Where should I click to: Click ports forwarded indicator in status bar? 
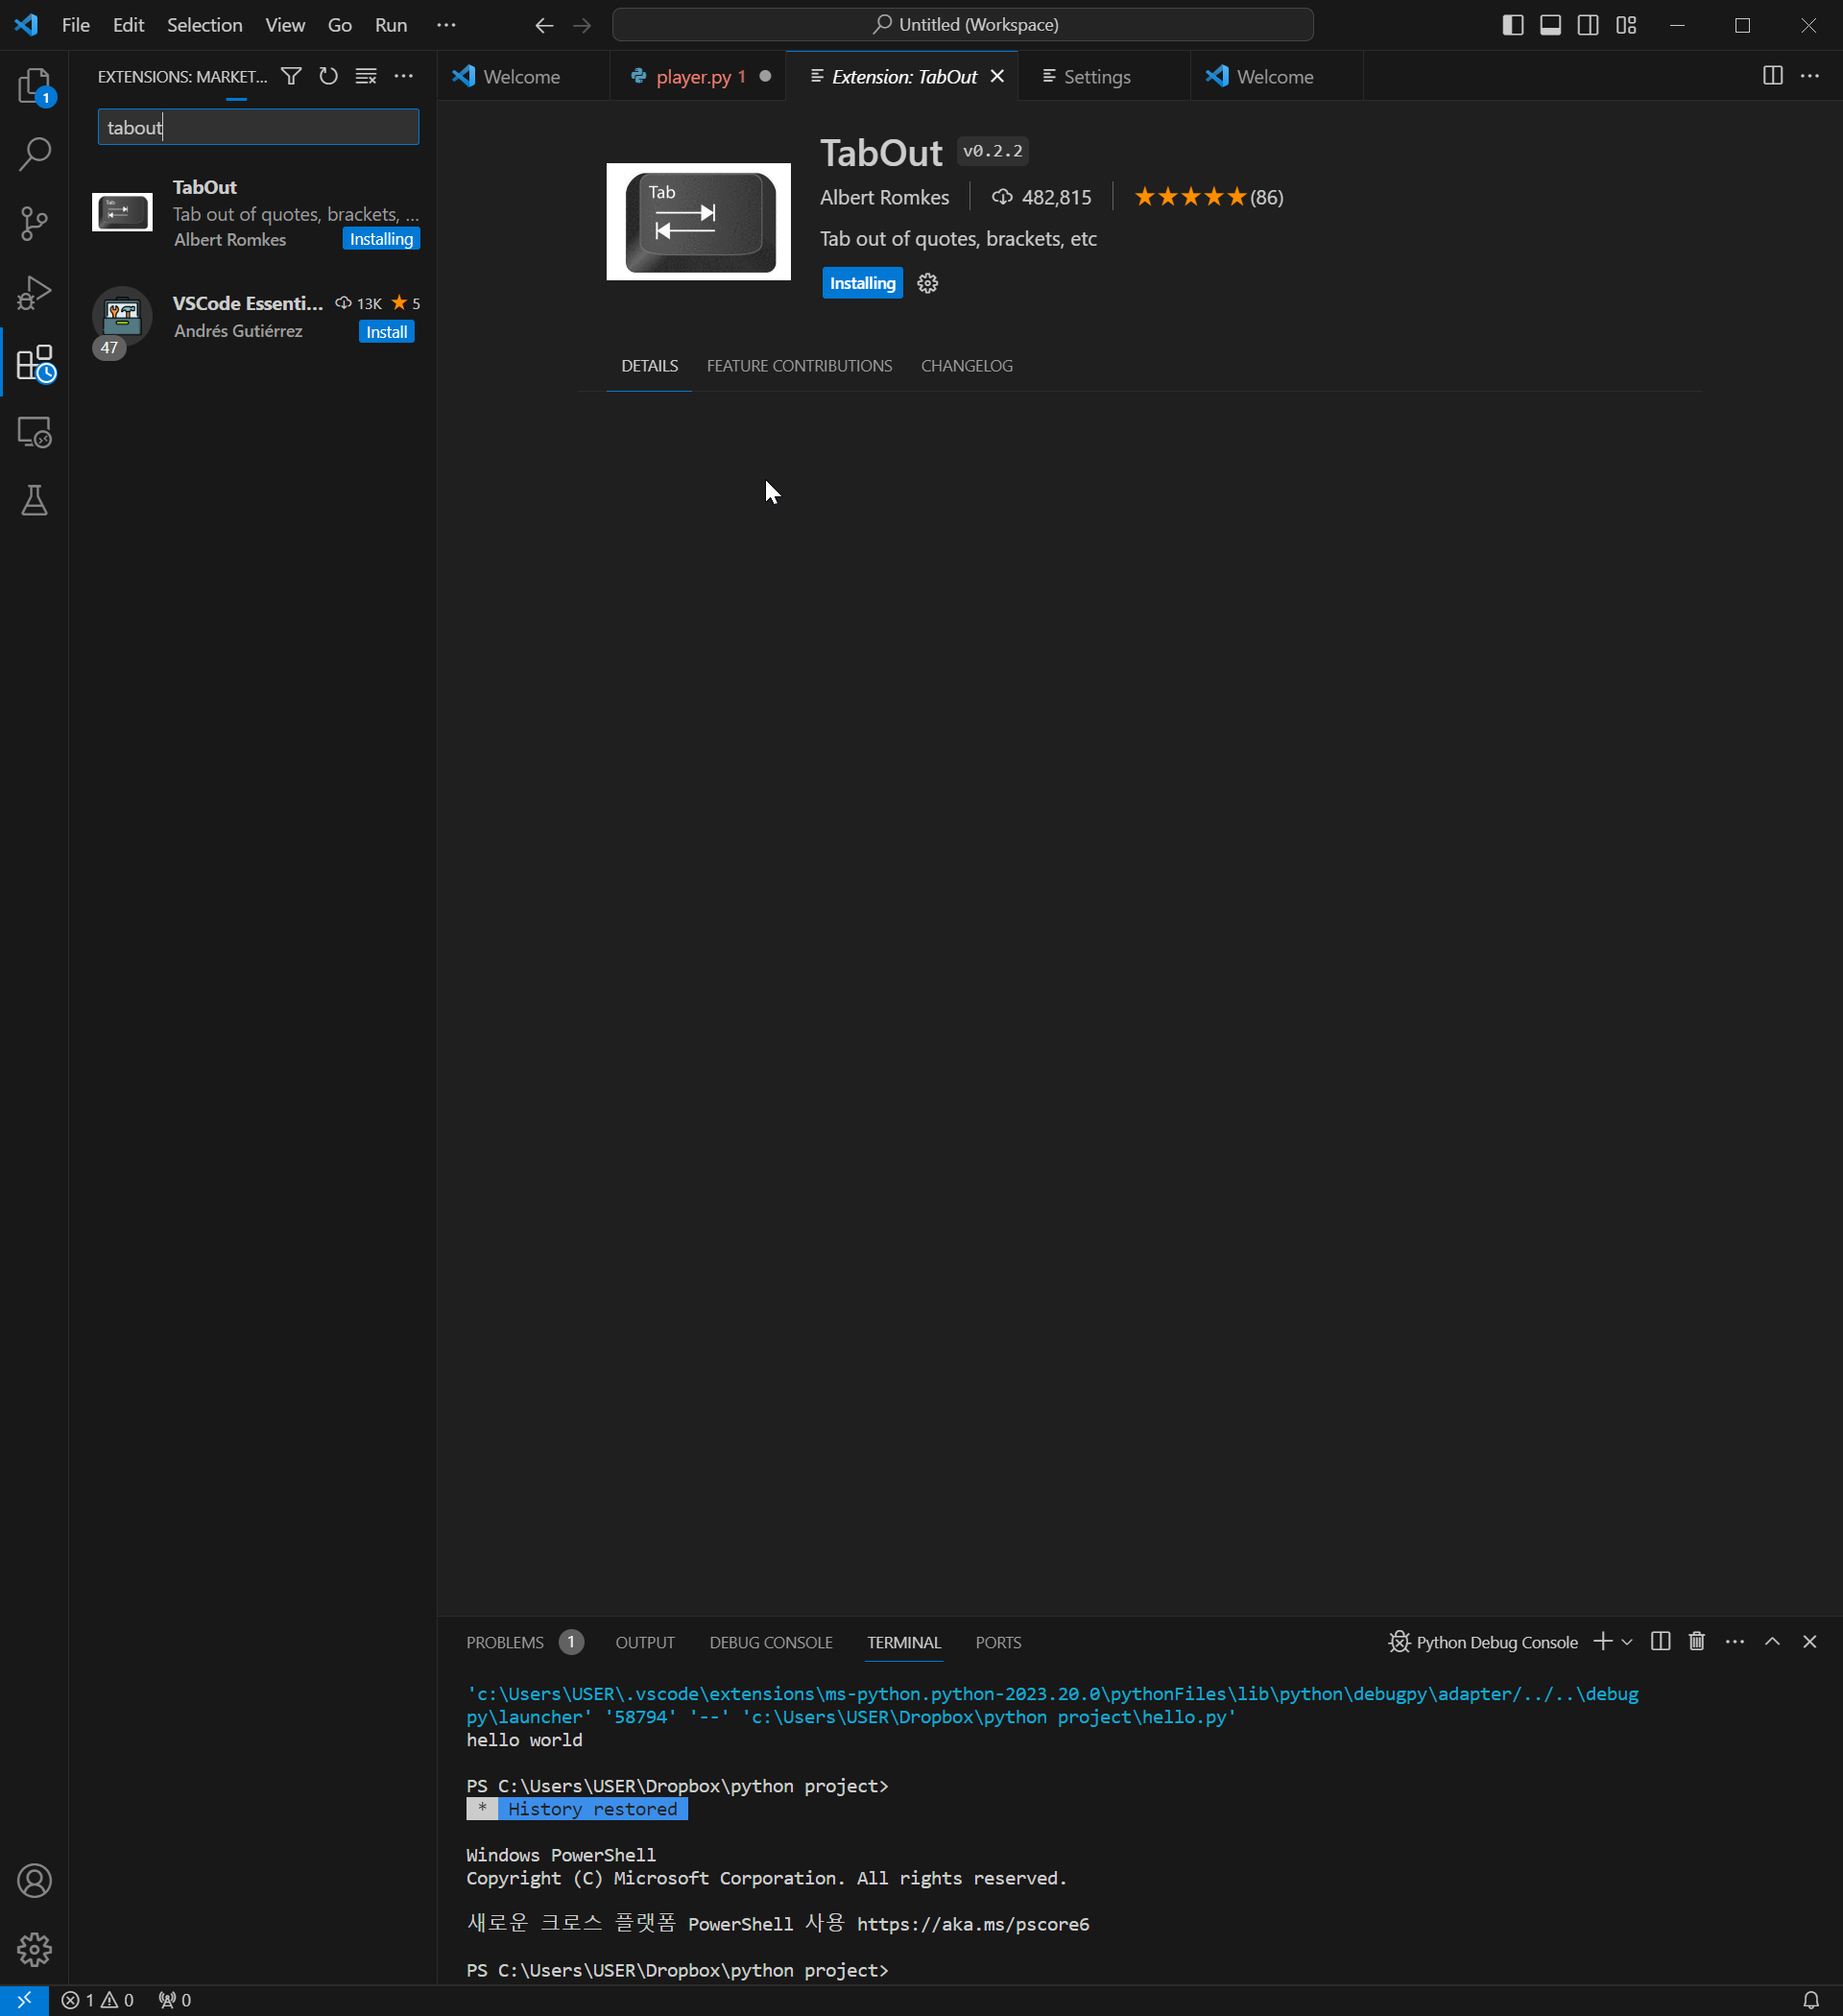pos(174,2000)
